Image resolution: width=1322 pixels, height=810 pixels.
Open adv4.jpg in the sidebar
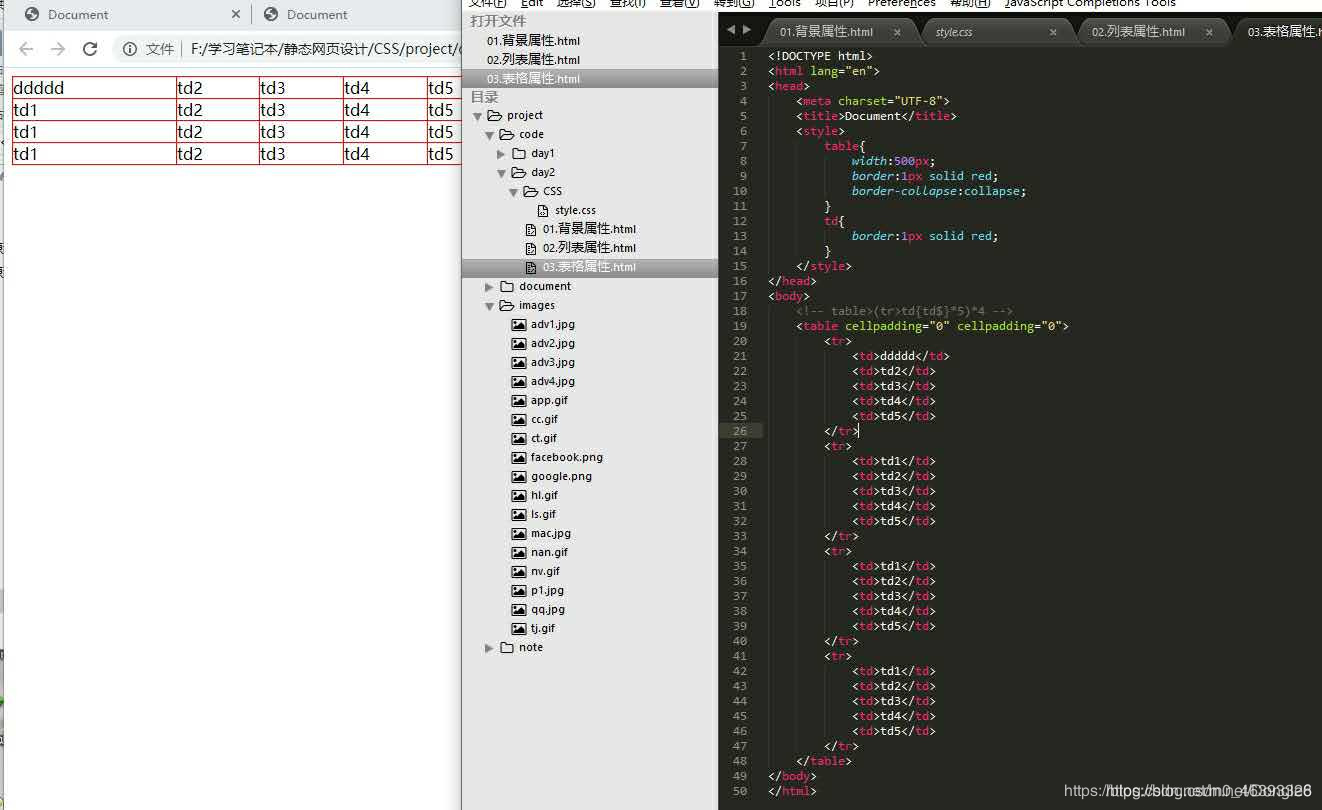[553, 382]
